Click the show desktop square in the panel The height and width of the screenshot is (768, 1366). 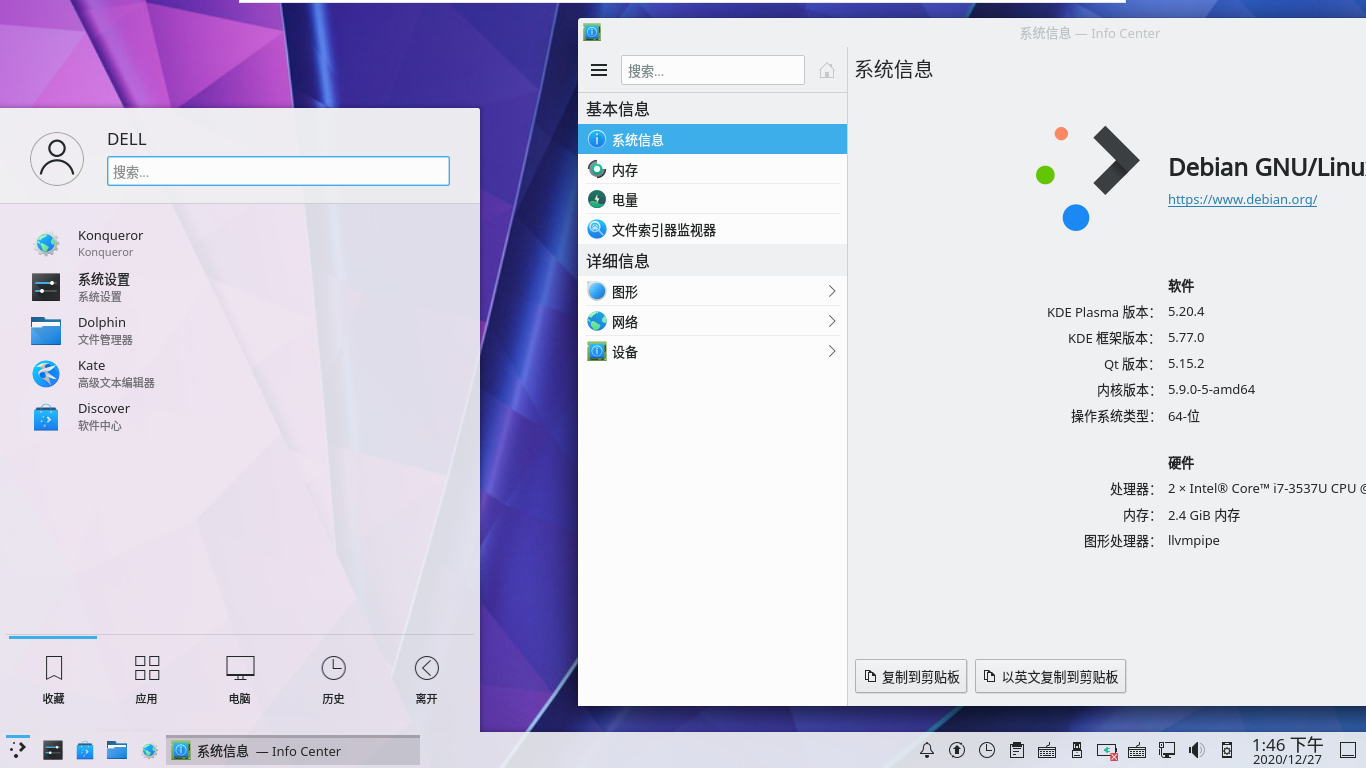click(1347, 750)
